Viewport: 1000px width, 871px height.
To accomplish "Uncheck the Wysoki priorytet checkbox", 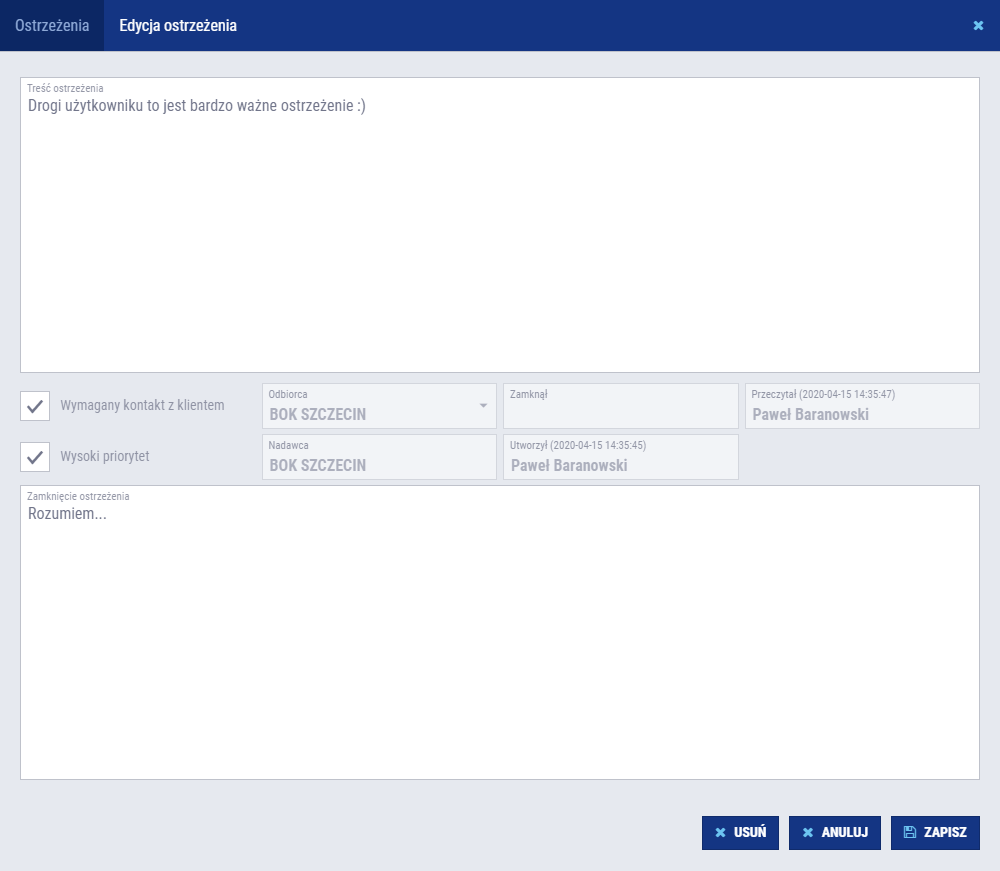I will click(35, 457).
